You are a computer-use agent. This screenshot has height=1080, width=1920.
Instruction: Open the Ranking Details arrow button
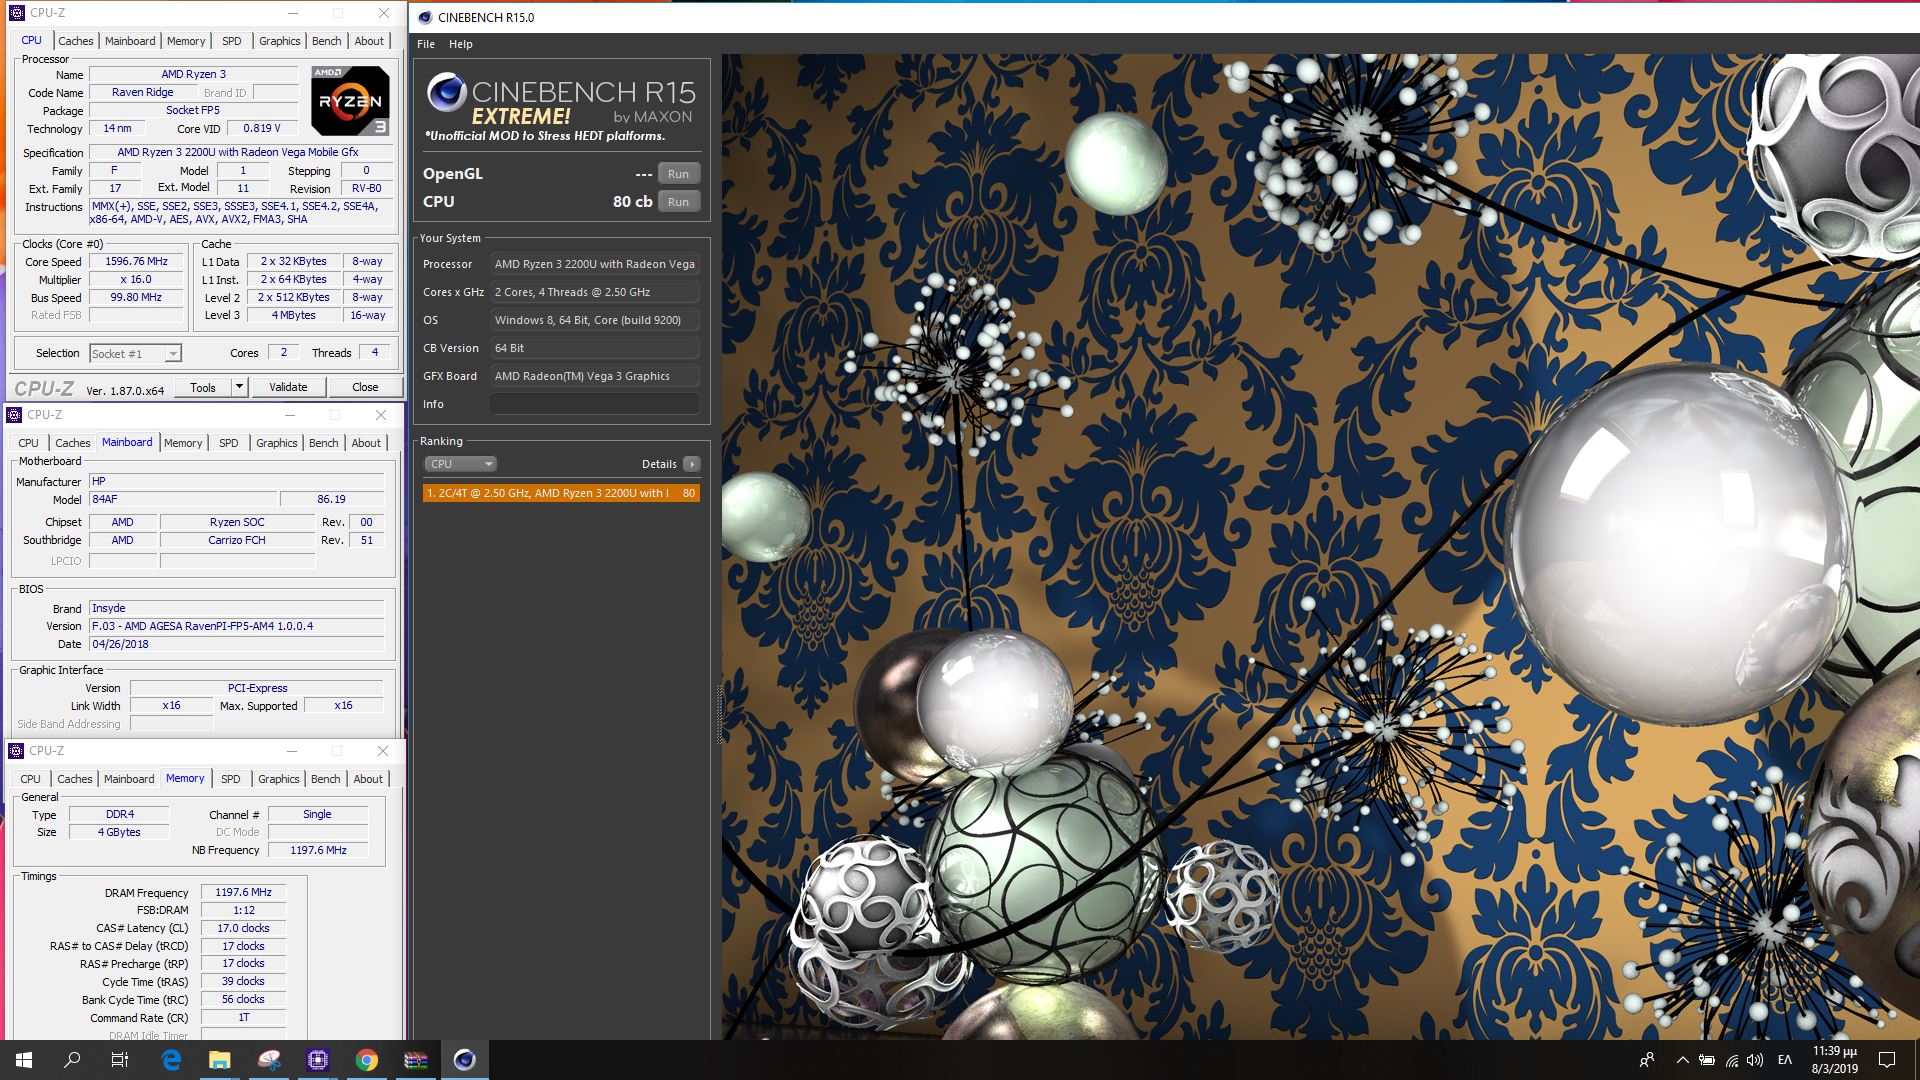coord(691,464)
